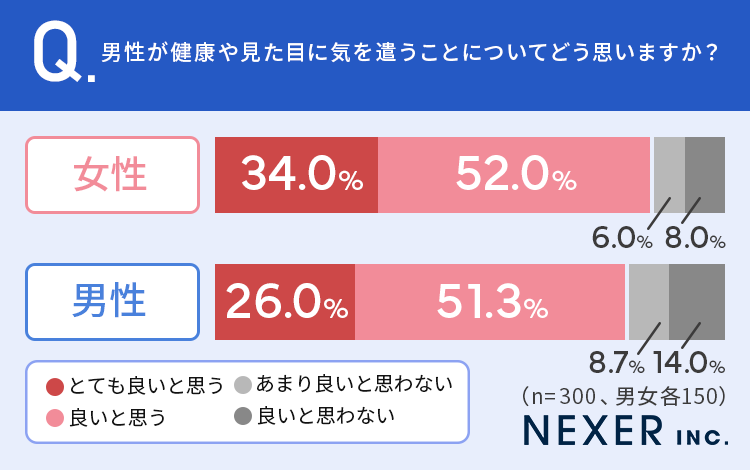Click the dark gray segment of the 男性 bar
Image resolution: width=750 pixels, height=470 pixels.
697,302
